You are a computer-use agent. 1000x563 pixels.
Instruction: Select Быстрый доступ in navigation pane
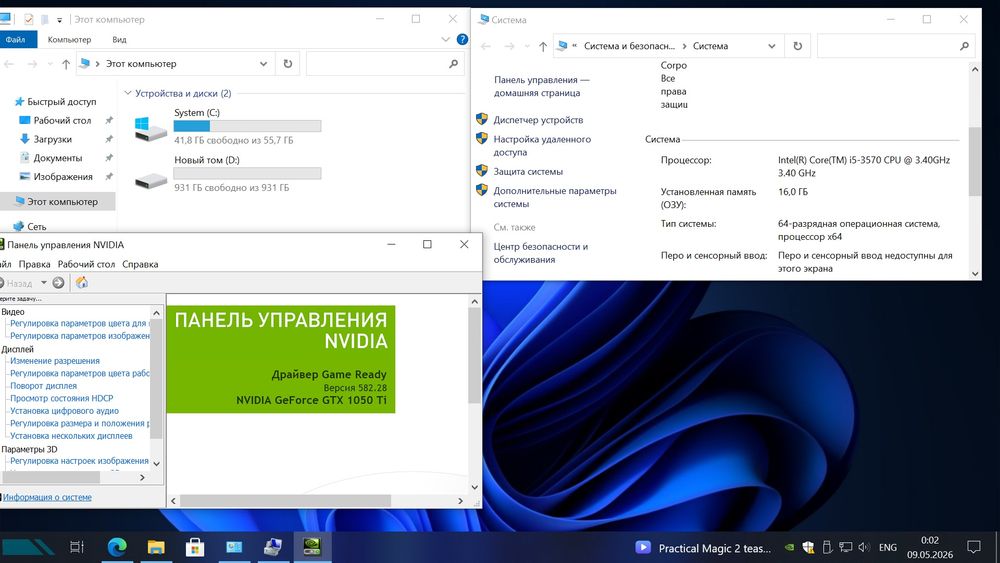coord(62,101)
